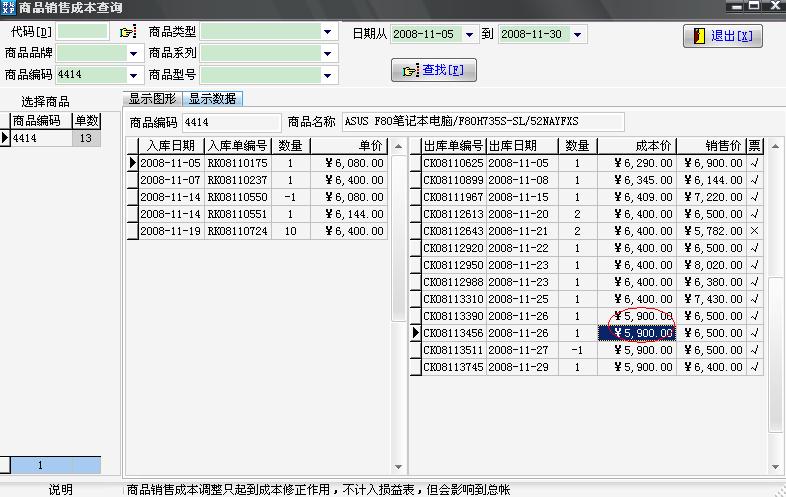
Task: Open the 商品型号 dropdown
Action: (328, 75)
